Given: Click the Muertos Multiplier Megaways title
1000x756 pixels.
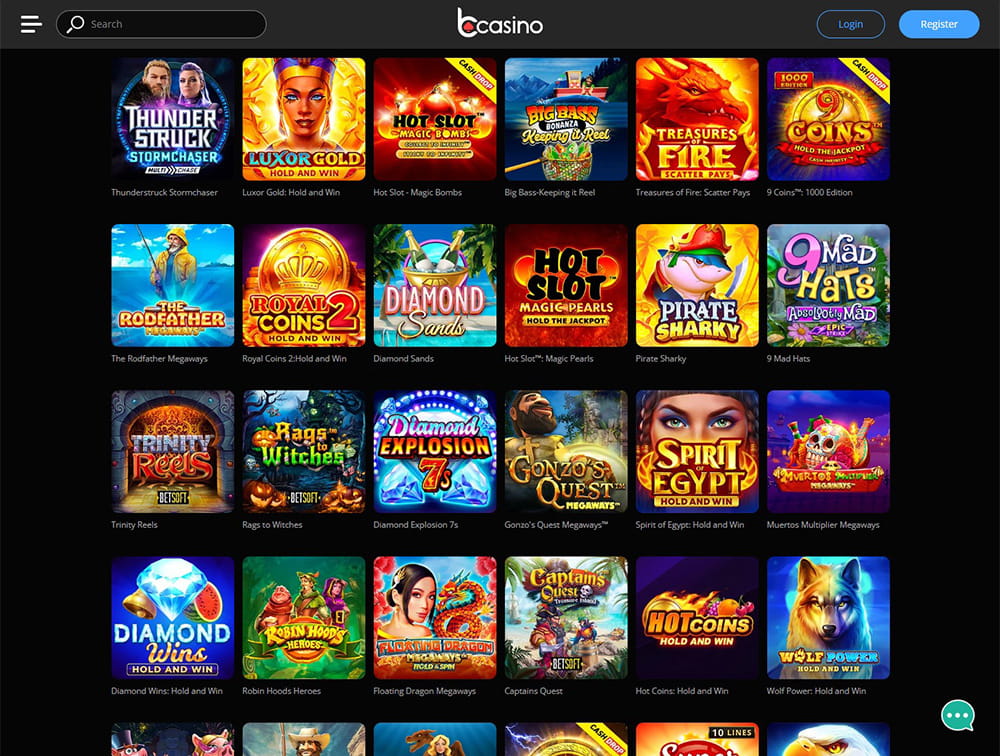Looking at the screenshot, I should point(823,524).
